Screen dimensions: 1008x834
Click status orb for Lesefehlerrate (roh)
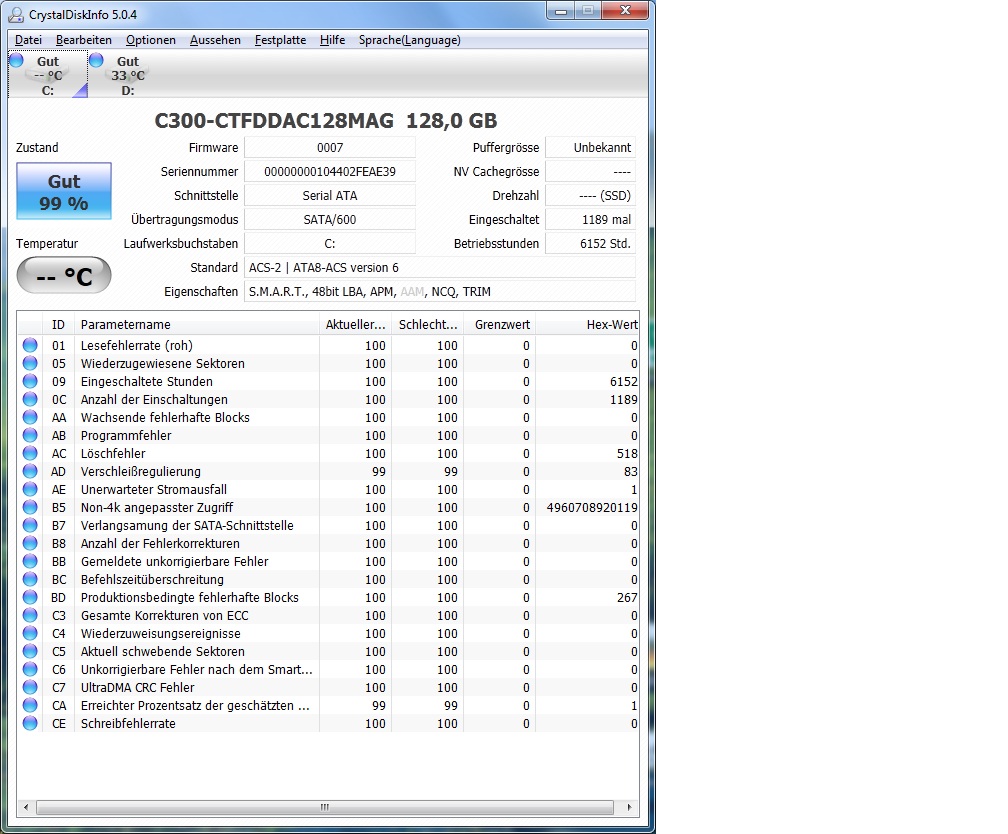30,345
